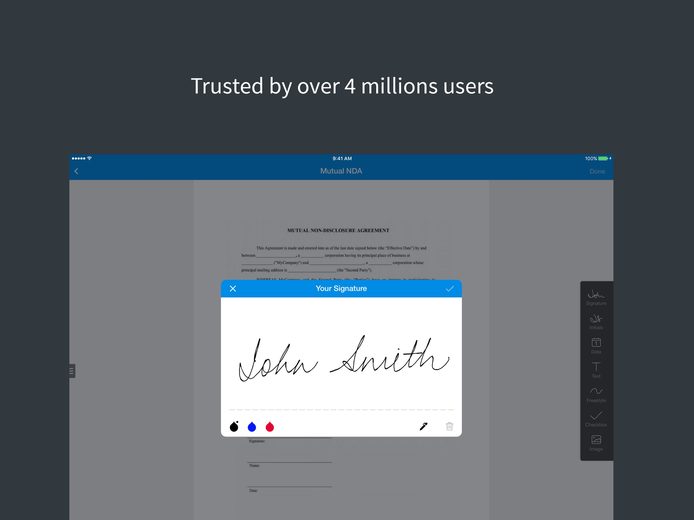The width and height of the screenshot is (694, 520).
Task: Click the Wi-Fi signal indicator
Action: point(89,158)
